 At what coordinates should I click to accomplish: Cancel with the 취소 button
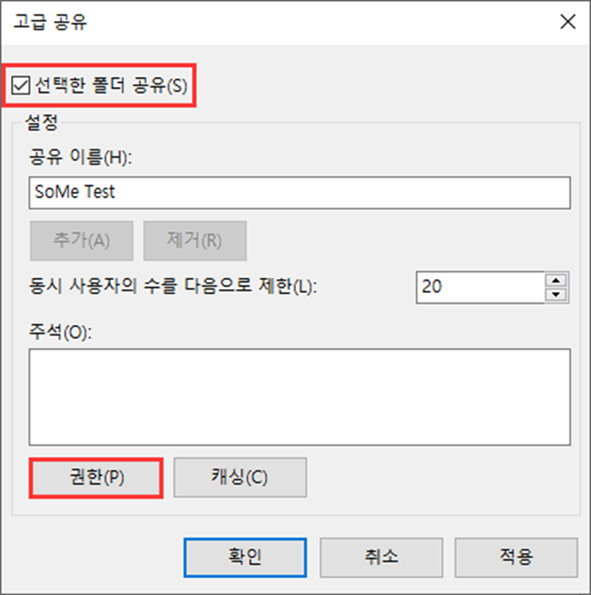pos(381,557)
